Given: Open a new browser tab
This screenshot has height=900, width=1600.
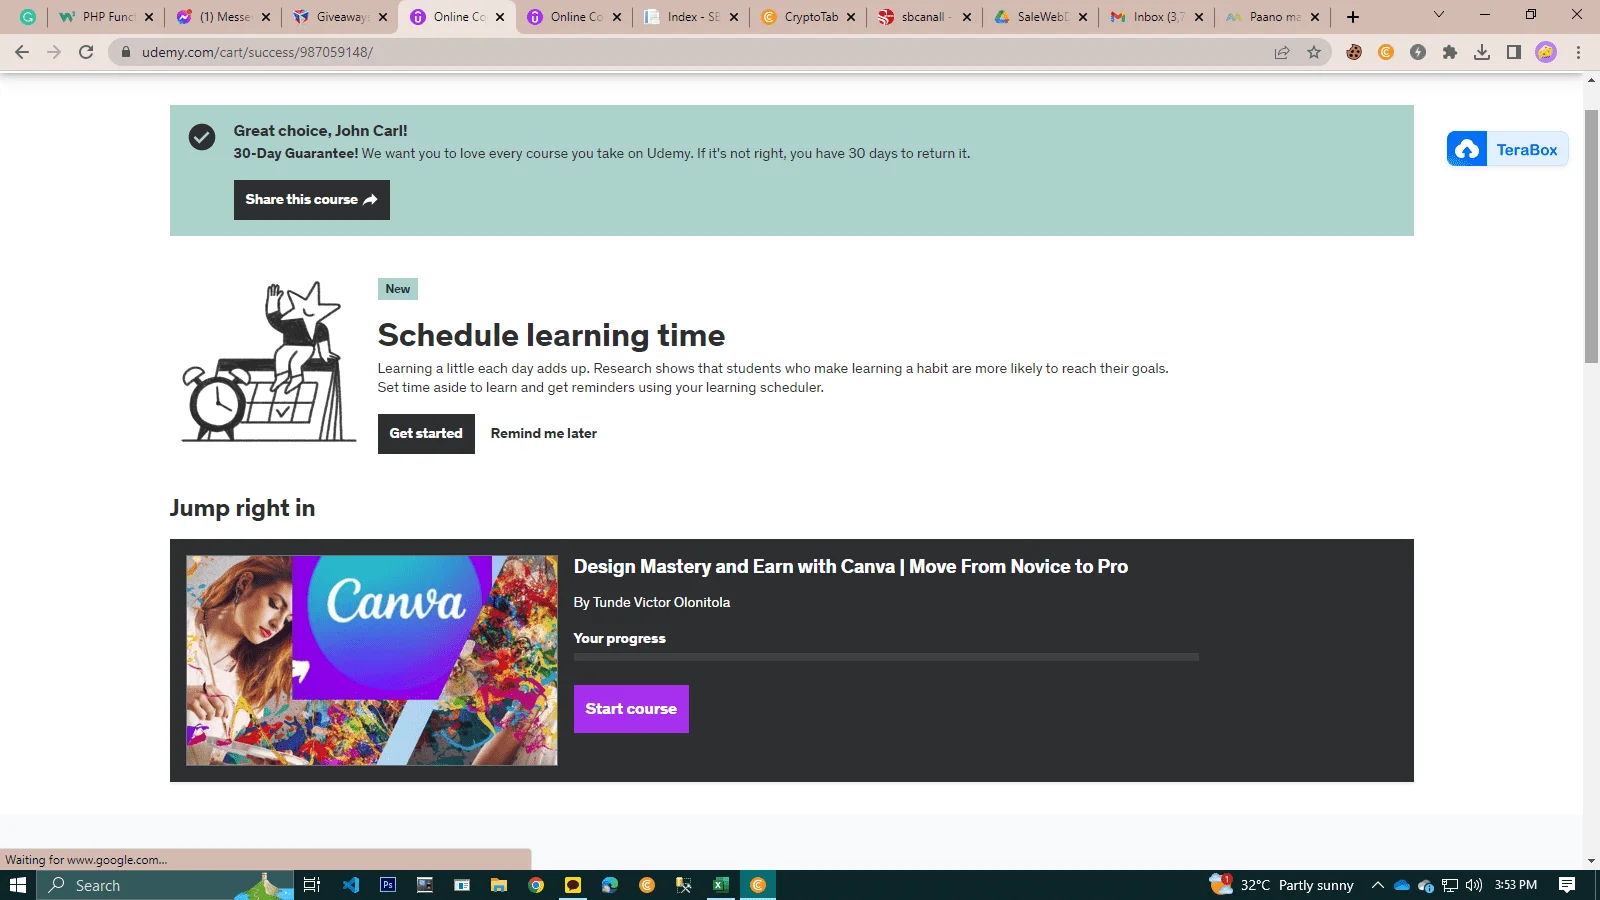Looking at the screenshot, I should point(1353,17).
